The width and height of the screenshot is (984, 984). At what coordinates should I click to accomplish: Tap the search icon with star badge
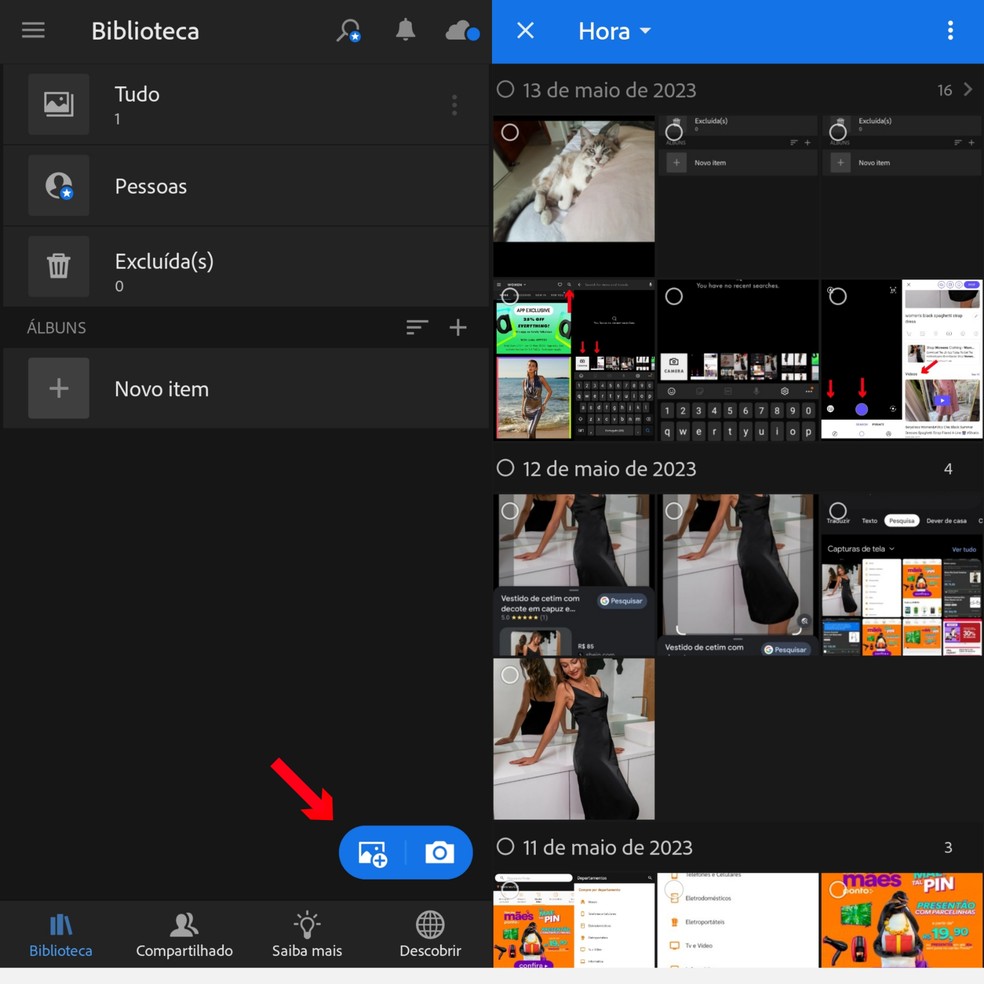pos(348,30)
